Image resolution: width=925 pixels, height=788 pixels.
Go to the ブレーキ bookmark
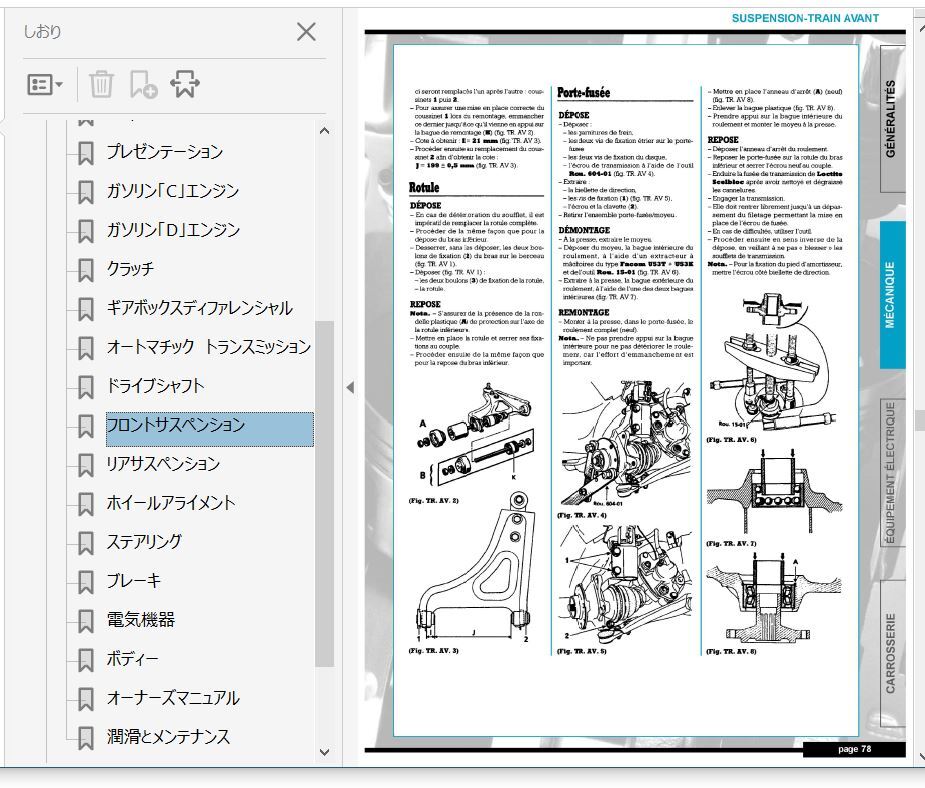pos(133,580)
